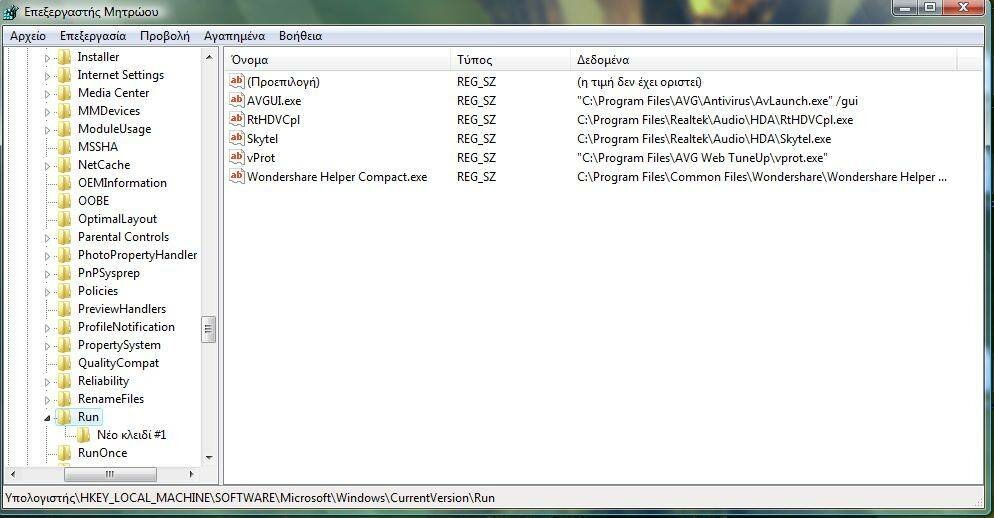Sort values by the Δεδομένα column header
This screenshot has width=994, height=518.
[763, 60]
